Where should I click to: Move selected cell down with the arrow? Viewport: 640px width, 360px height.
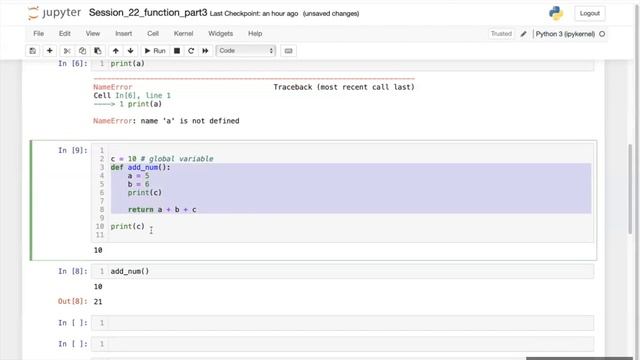[x=130, y=51]
